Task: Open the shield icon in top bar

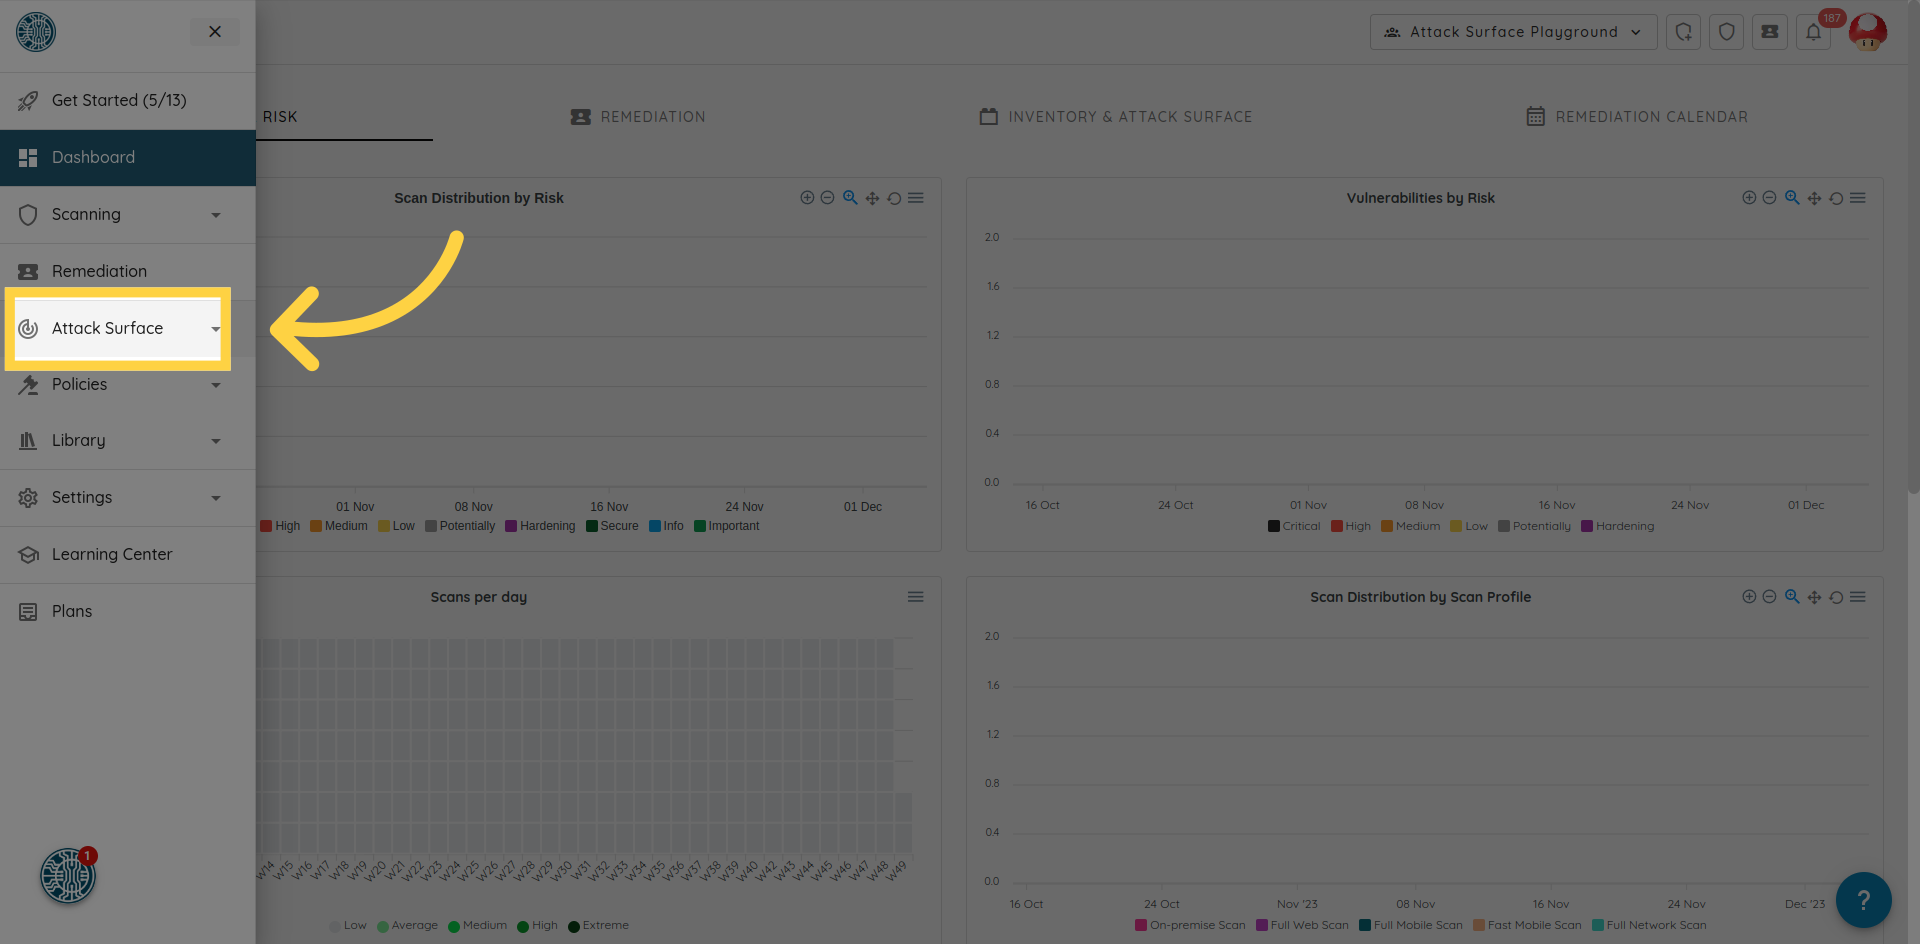Action: pos(1726,32)
